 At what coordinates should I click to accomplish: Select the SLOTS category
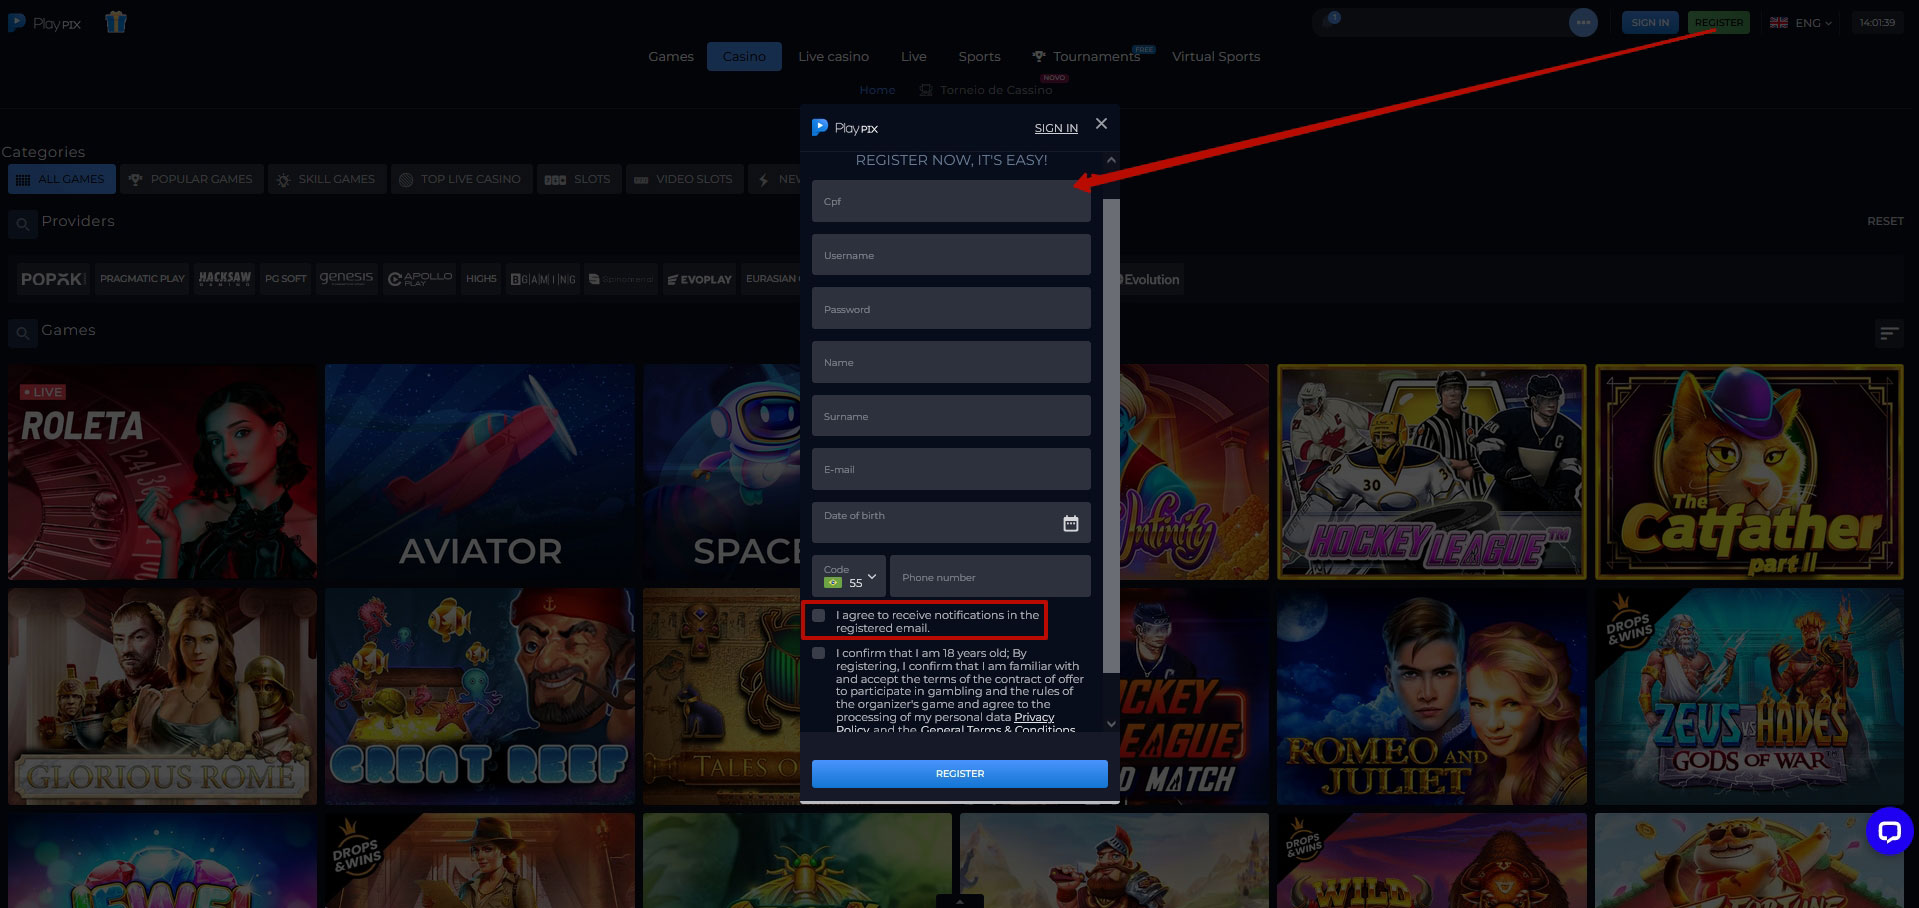579,179
